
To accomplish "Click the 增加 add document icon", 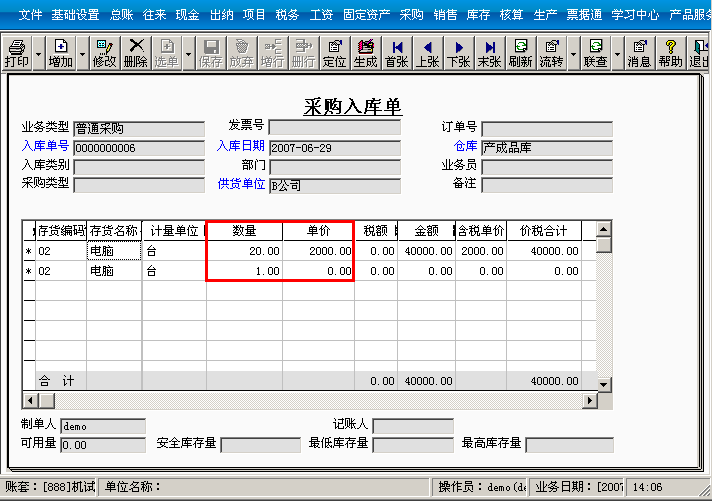I will coord(61,54).
